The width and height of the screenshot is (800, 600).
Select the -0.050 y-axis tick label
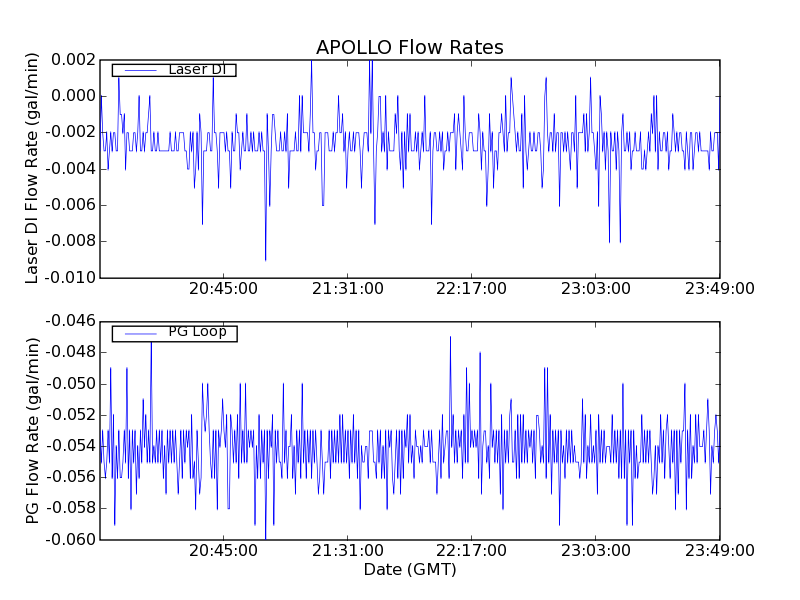tap(70, 384)
